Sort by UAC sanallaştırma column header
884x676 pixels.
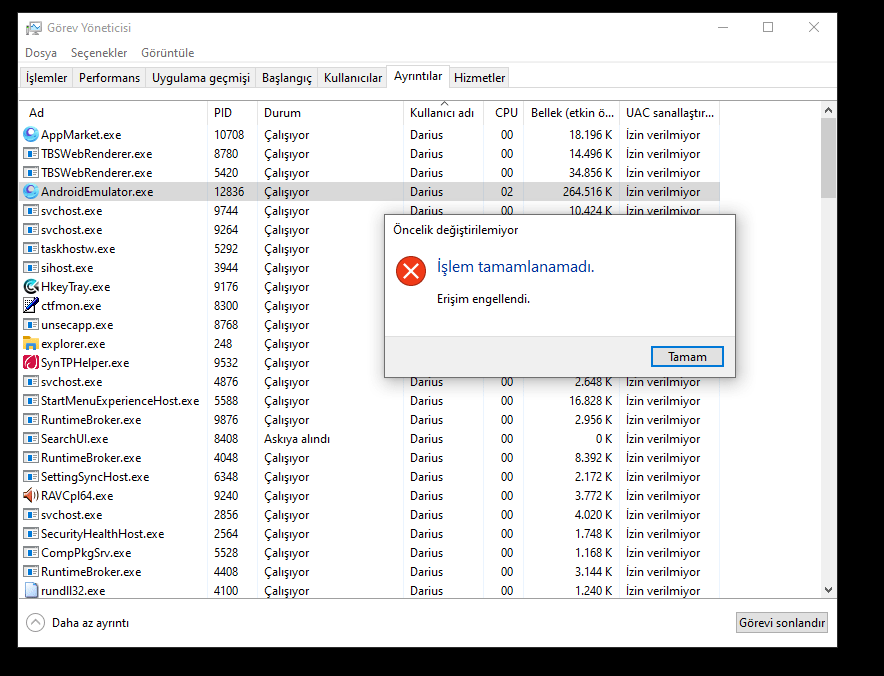point(670,113)
